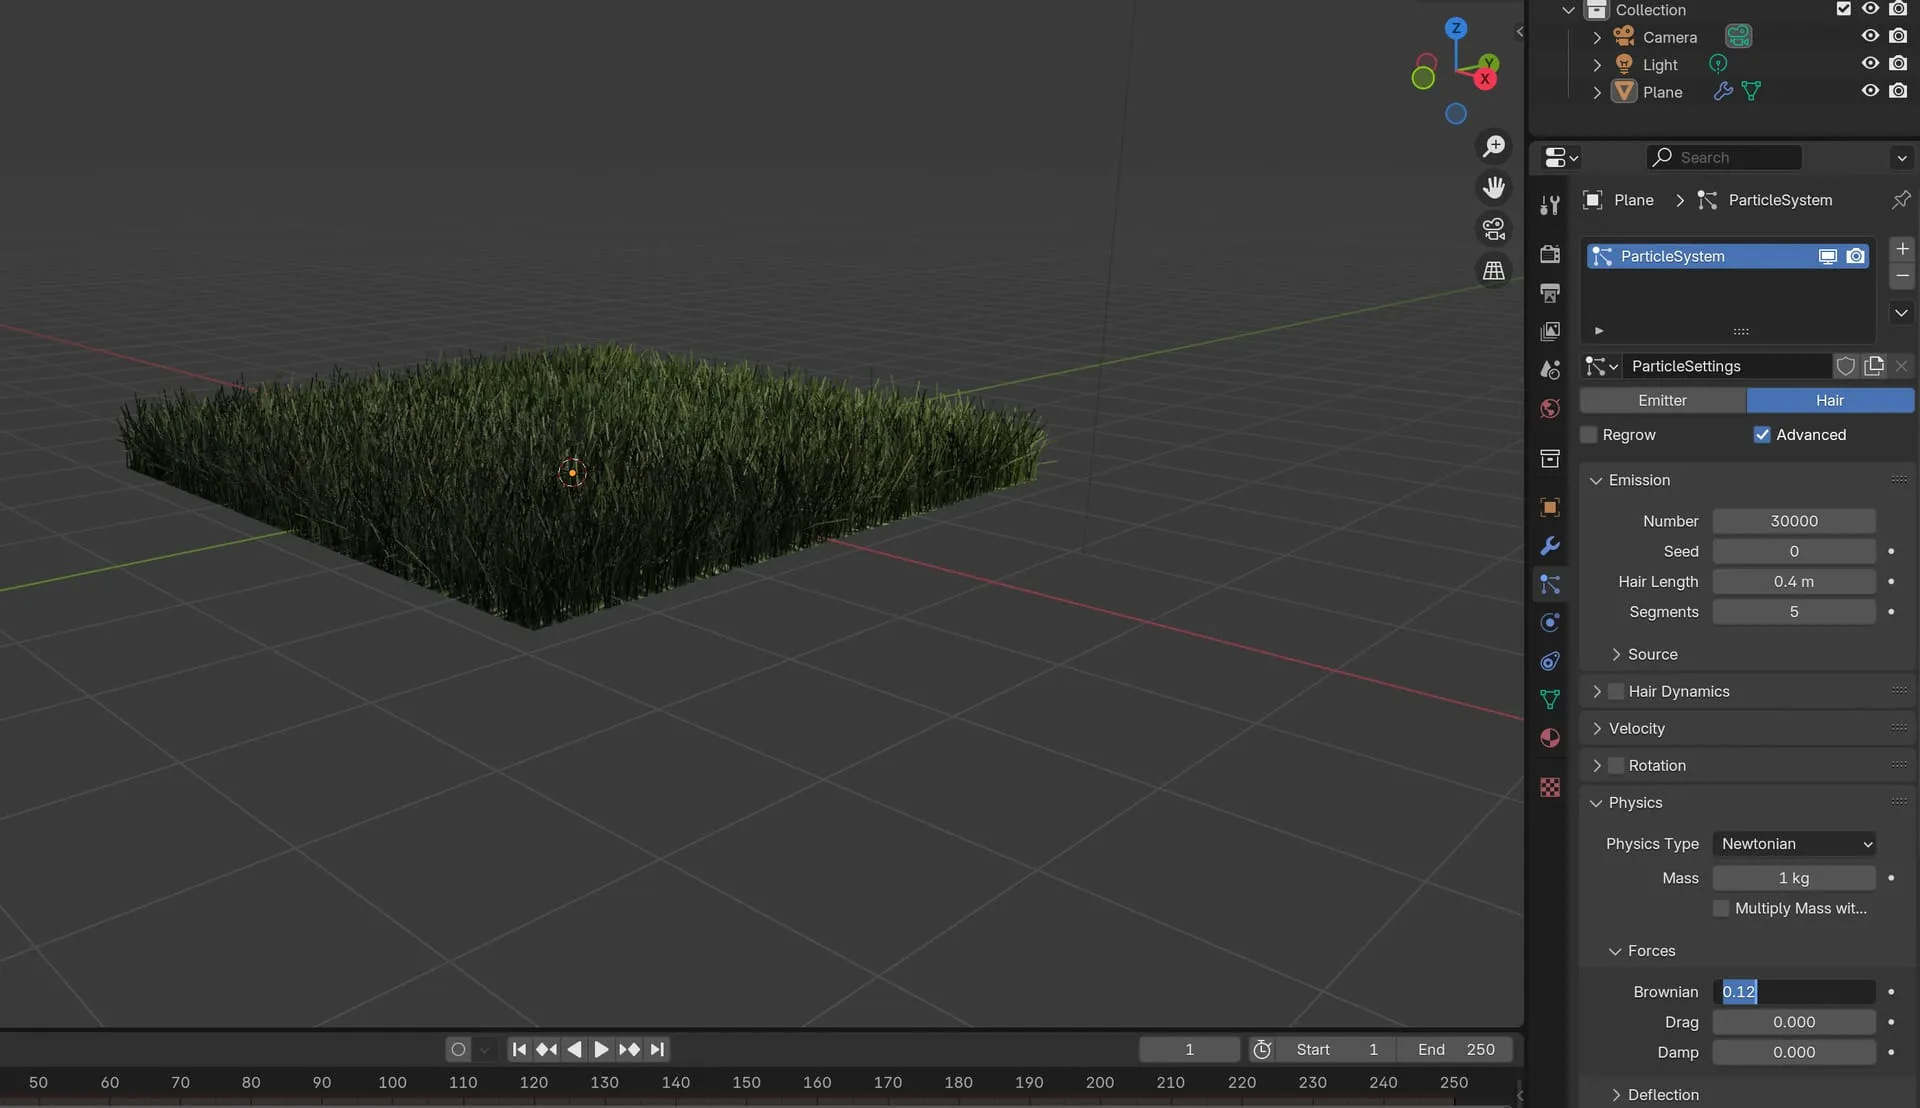Open the Modifiers wrench properties tab
This screenshot has width=1920, height=1108.
pos(1550,546)
